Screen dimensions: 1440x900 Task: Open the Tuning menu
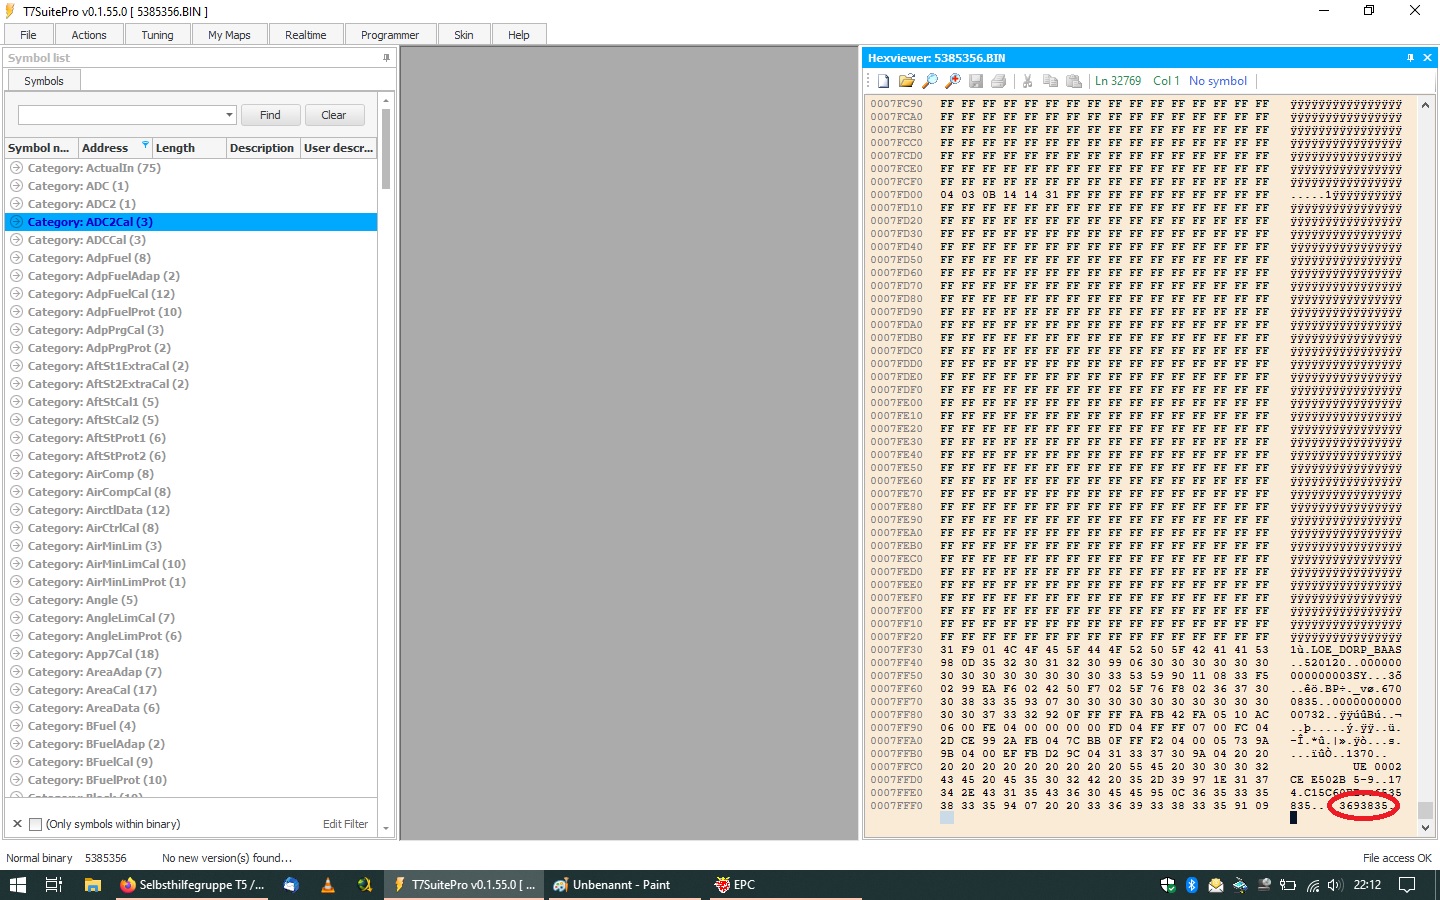pos(157,34)
